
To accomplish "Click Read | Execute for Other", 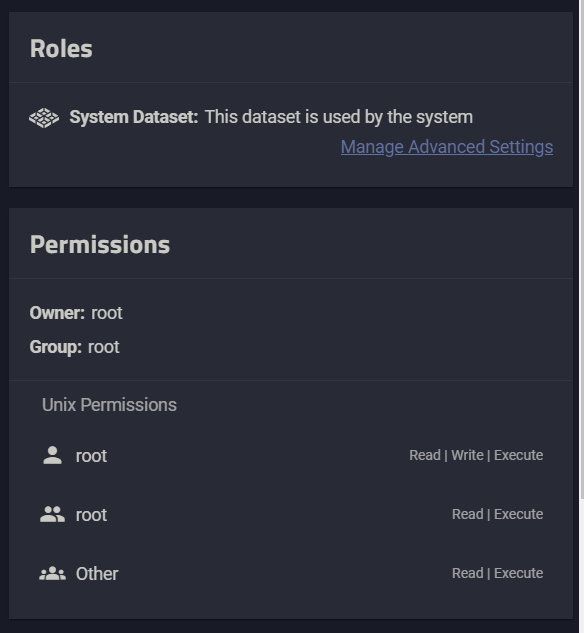I will [x=498, y=573].
